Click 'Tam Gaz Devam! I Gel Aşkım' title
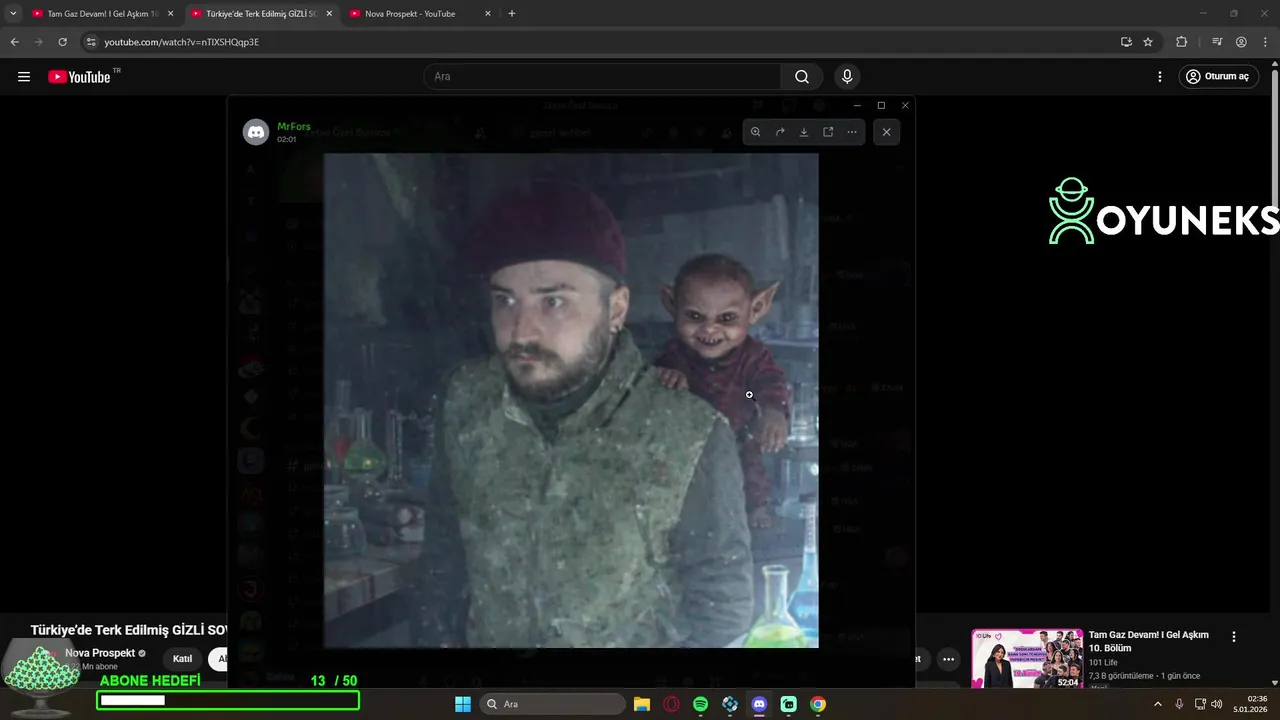This screenshot has height=720, width=1280. [1149, 641]
